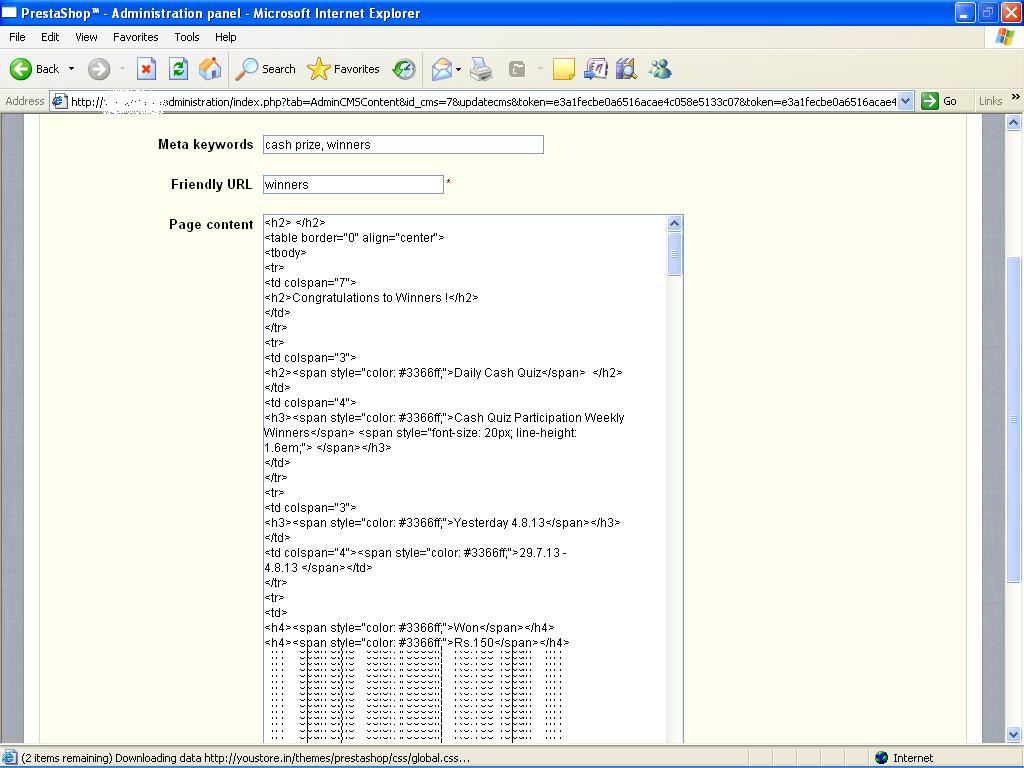Click inside the Meta keywords field
Image resolution: width=1024 pixels, height=768 pixels.
[x=403, y=145]
